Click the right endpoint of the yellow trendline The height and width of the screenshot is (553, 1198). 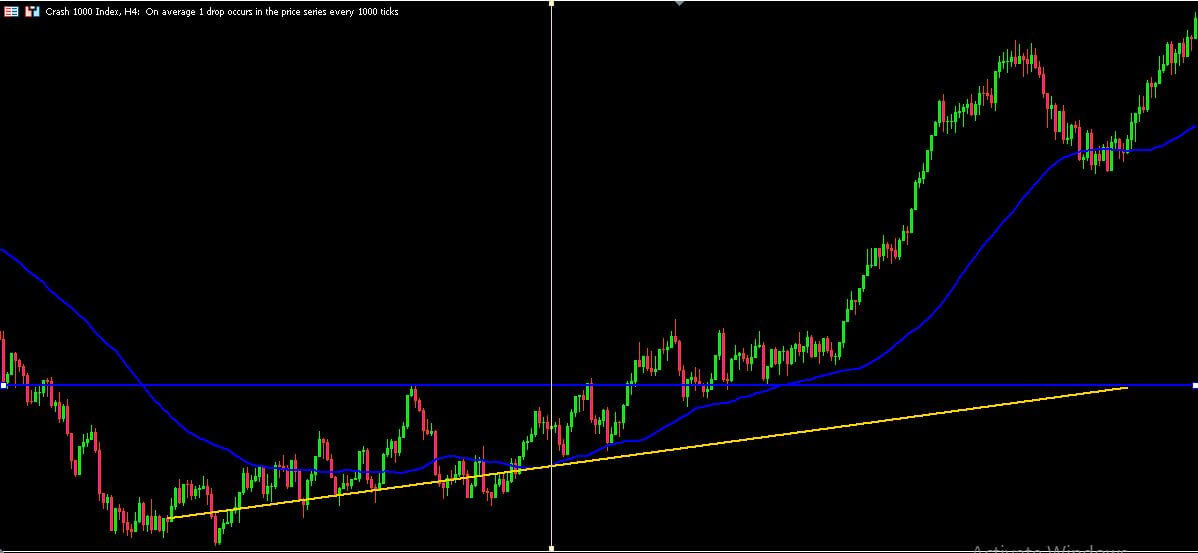[1127, 387]
